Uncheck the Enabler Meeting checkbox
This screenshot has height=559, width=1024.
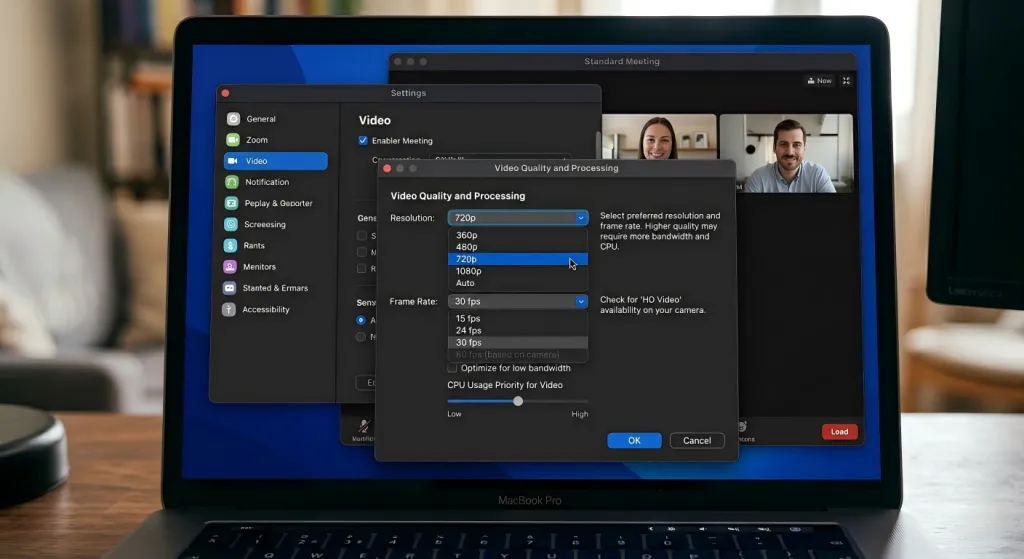click(363, 140)
